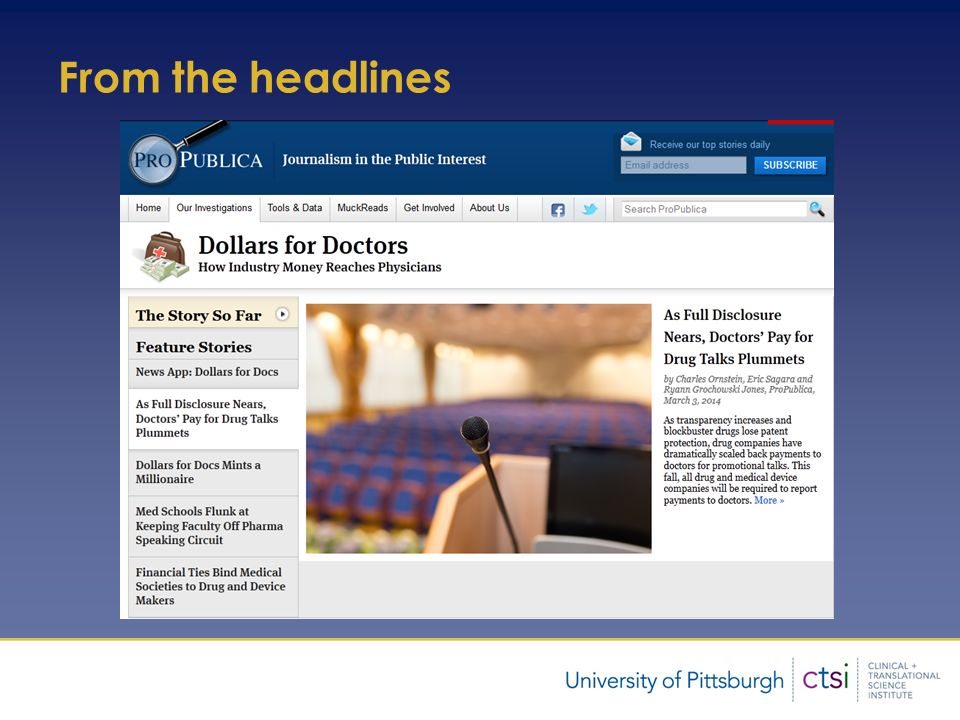960x720 pixels.
Task: Select the Feature Stories section header
Action: (x=193, y=347)
